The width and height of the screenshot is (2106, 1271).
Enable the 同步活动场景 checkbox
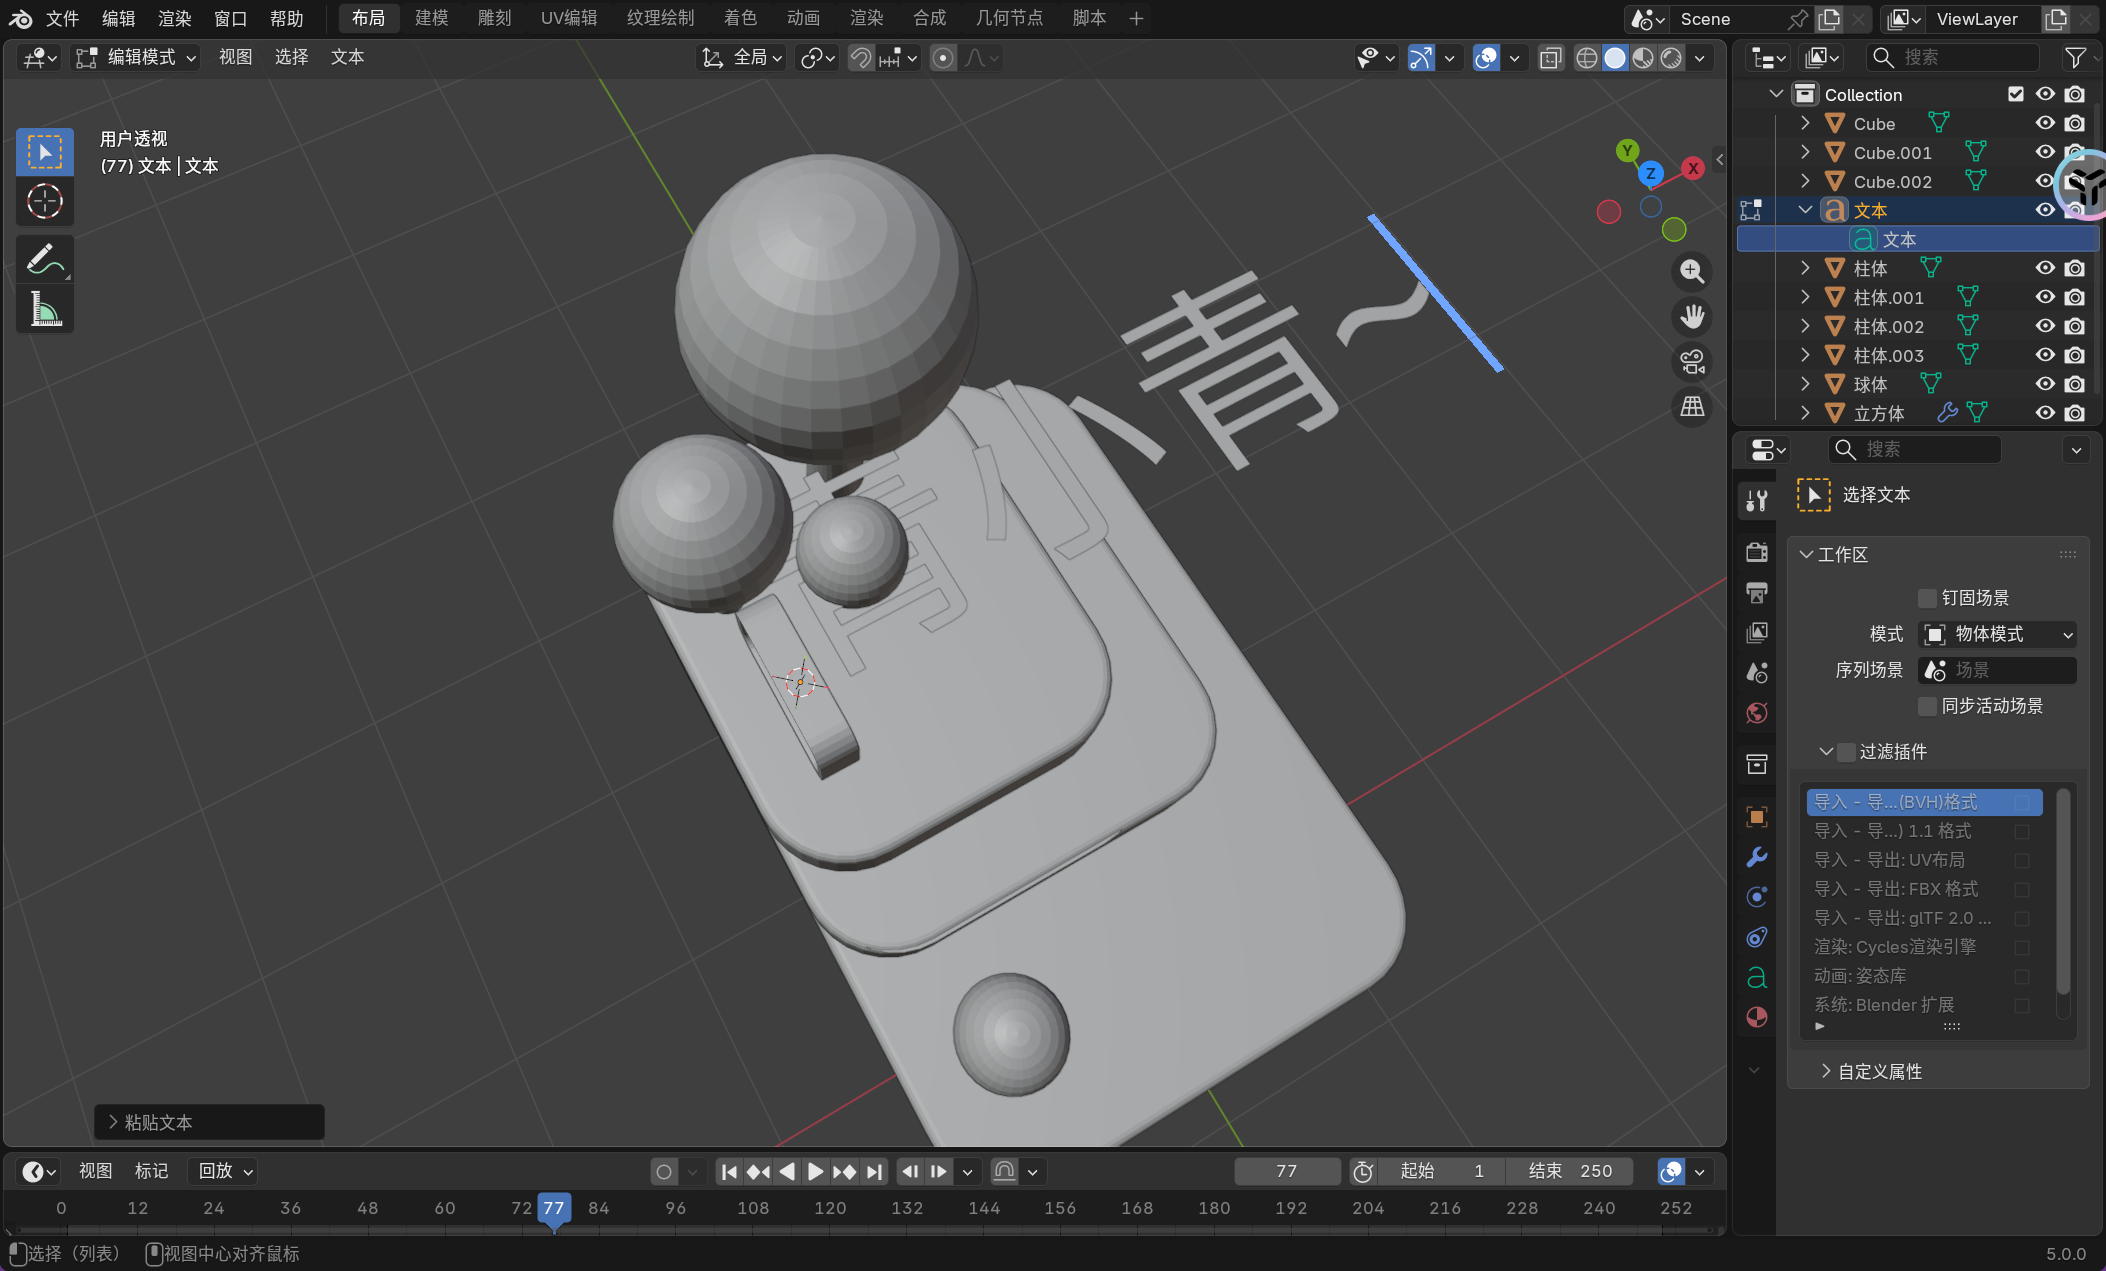click(x=1927, y=706)
